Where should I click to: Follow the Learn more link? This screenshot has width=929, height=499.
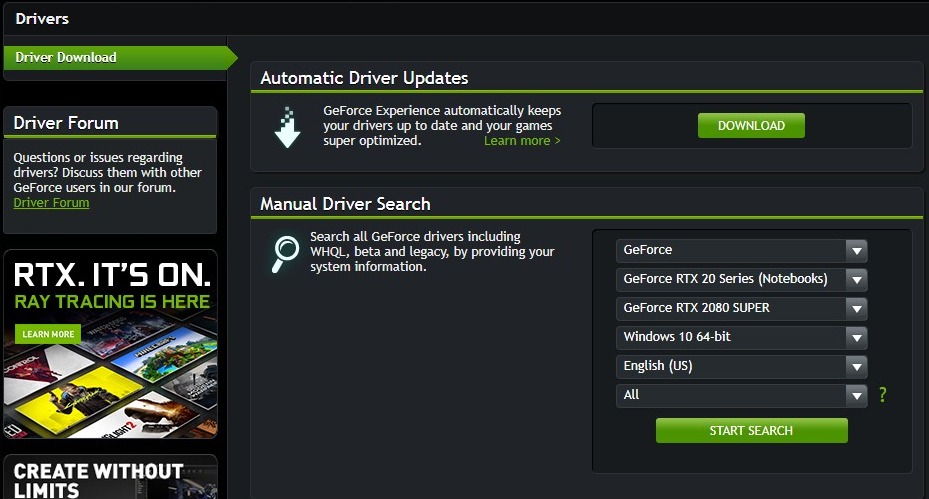522,141
